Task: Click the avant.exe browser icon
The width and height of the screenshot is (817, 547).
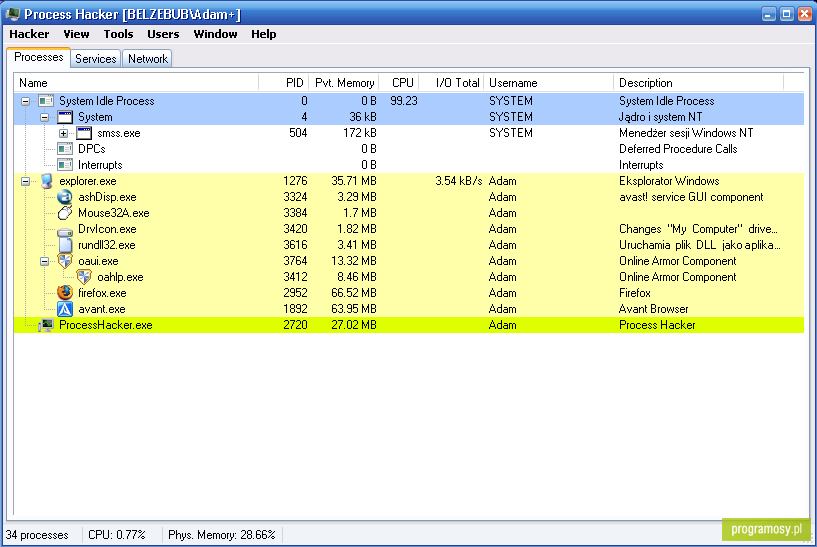Action: [65, 309]
